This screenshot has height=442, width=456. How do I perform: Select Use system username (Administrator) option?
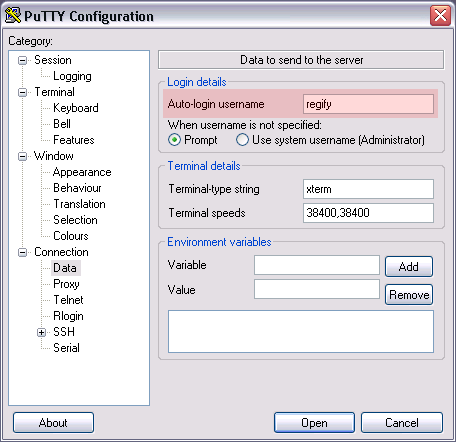pos(242,140)
